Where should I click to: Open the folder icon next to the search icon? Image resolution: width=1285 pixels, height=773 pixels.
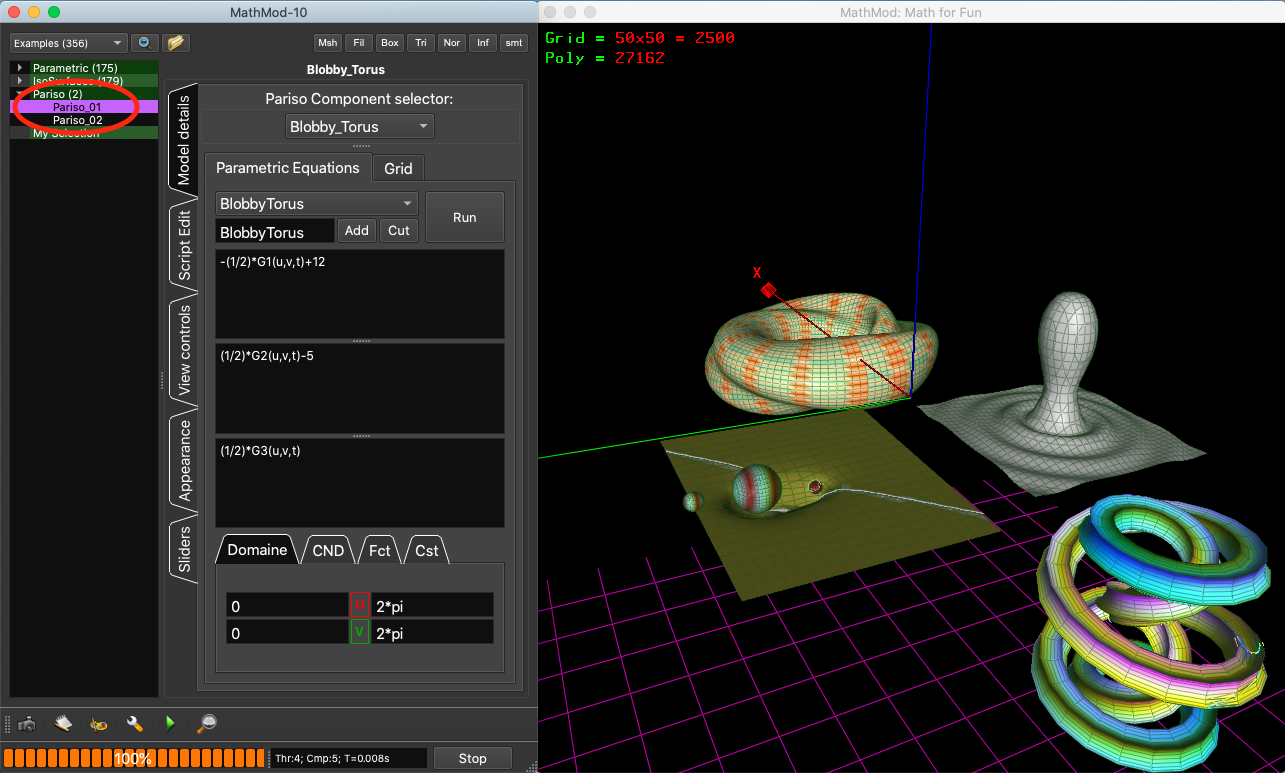(x=176, y=43)
